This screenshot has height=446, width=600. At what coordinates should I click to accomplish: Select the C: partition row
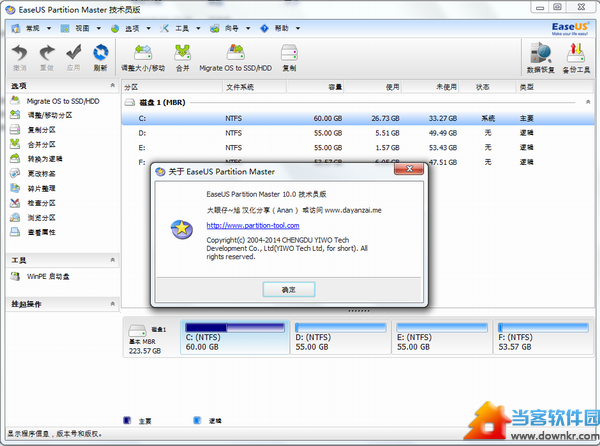(x=358, y=119)
